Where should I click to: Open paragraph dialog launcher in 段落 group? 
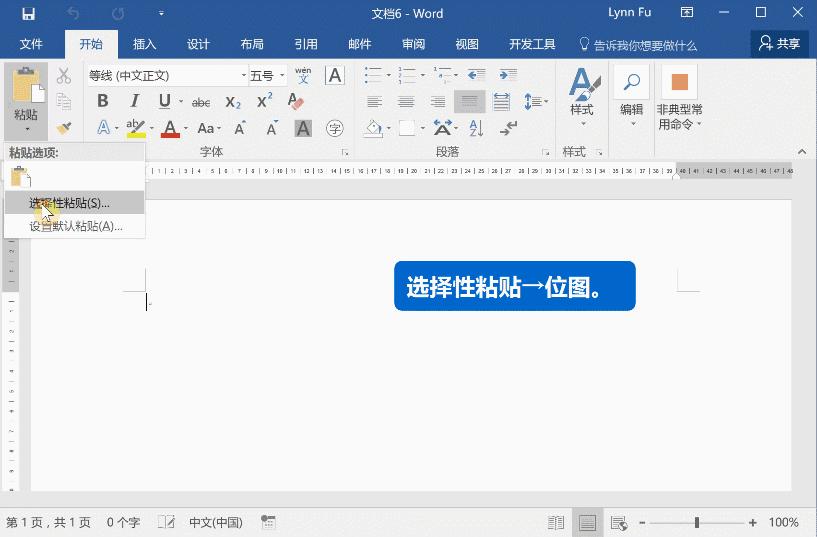pos(546,153)
